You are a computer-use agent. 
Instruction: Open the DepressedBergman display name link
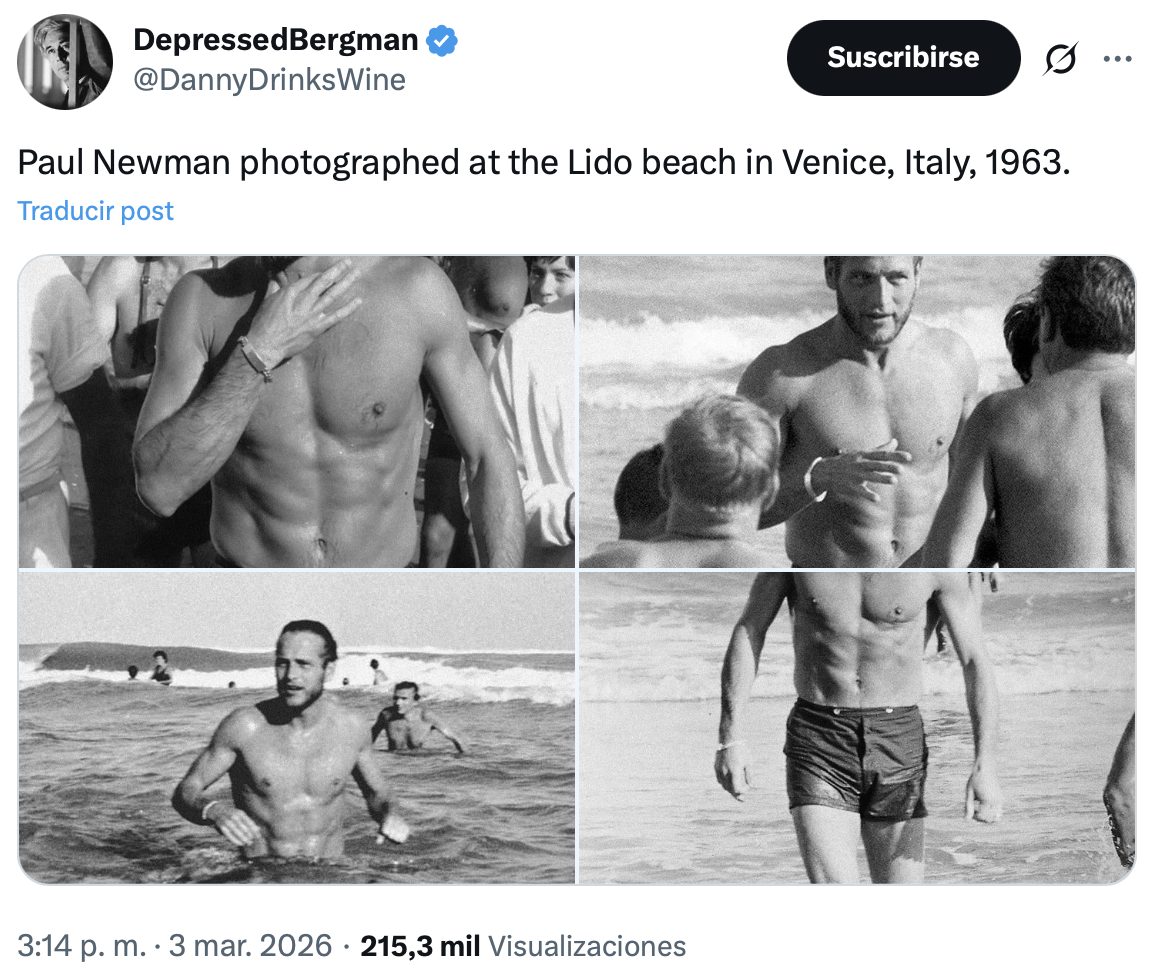point(276,40)
